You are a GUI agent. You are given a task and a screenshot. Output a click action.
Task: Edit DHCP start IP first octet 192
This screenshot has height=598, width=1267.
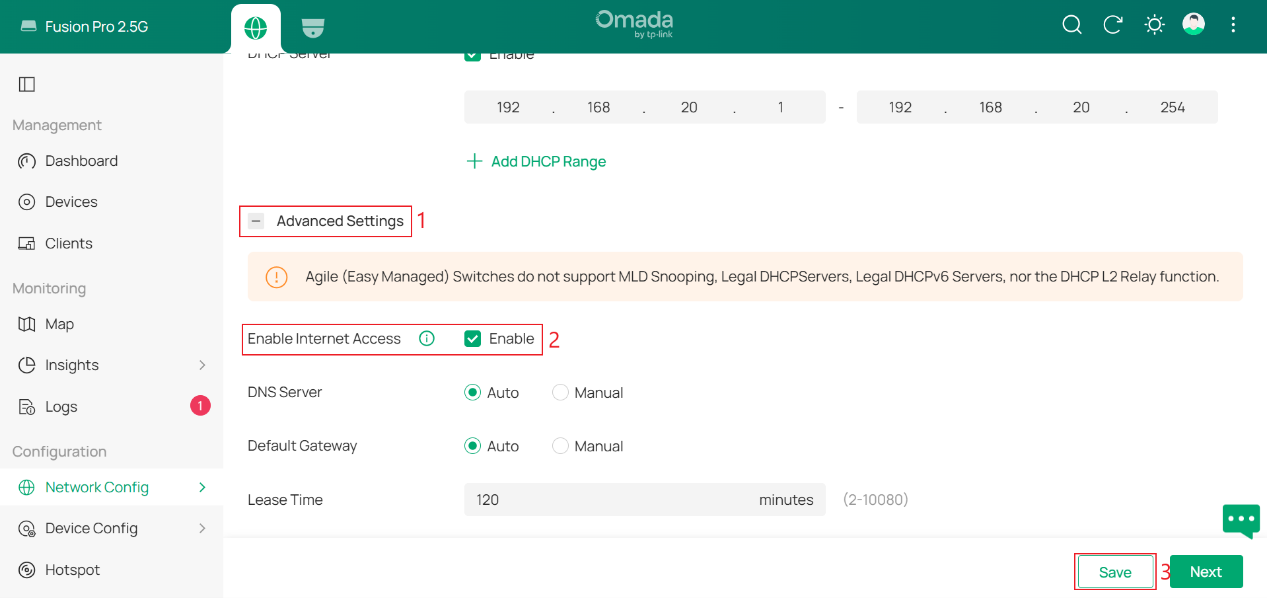tap(508, 107)
